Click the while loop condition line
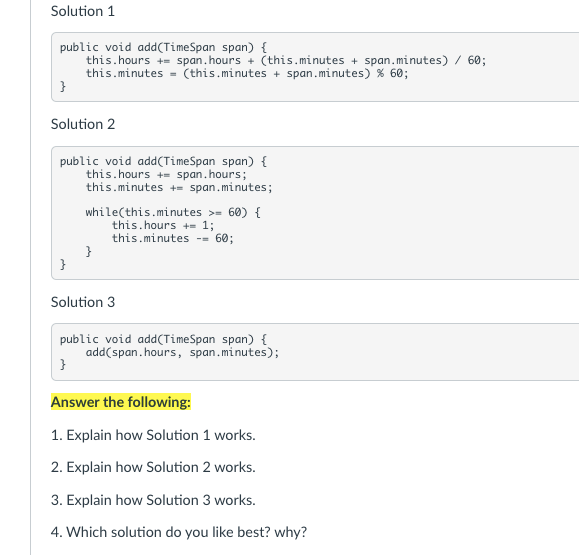The image size is (579, 555). [x=173, y=212]
